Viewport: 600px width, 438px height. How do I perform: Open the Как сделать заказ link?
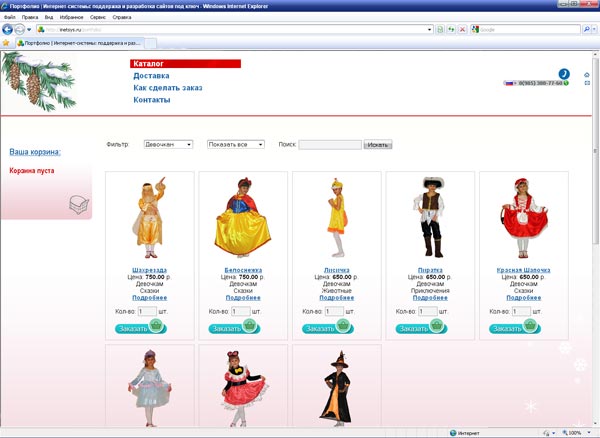coord(168,88)
